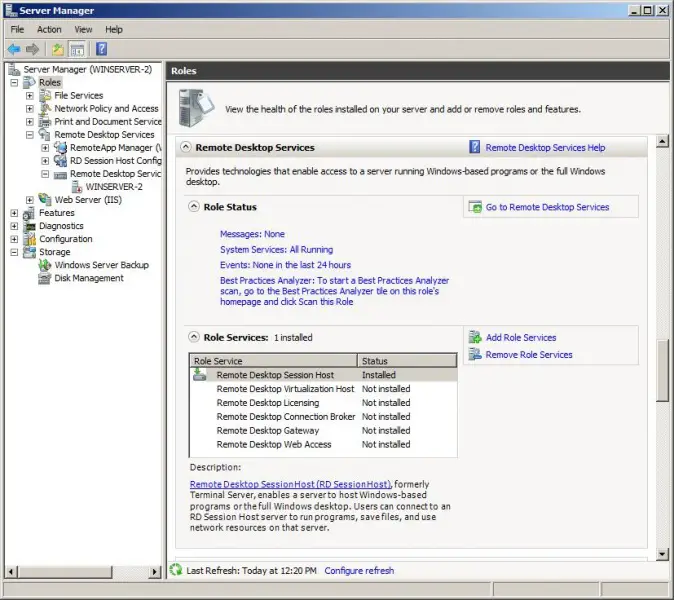Click the Diagnostics node icon
The width and height of the screenshot is (674, 600).
pyautogui.click(x=29, y=226)
